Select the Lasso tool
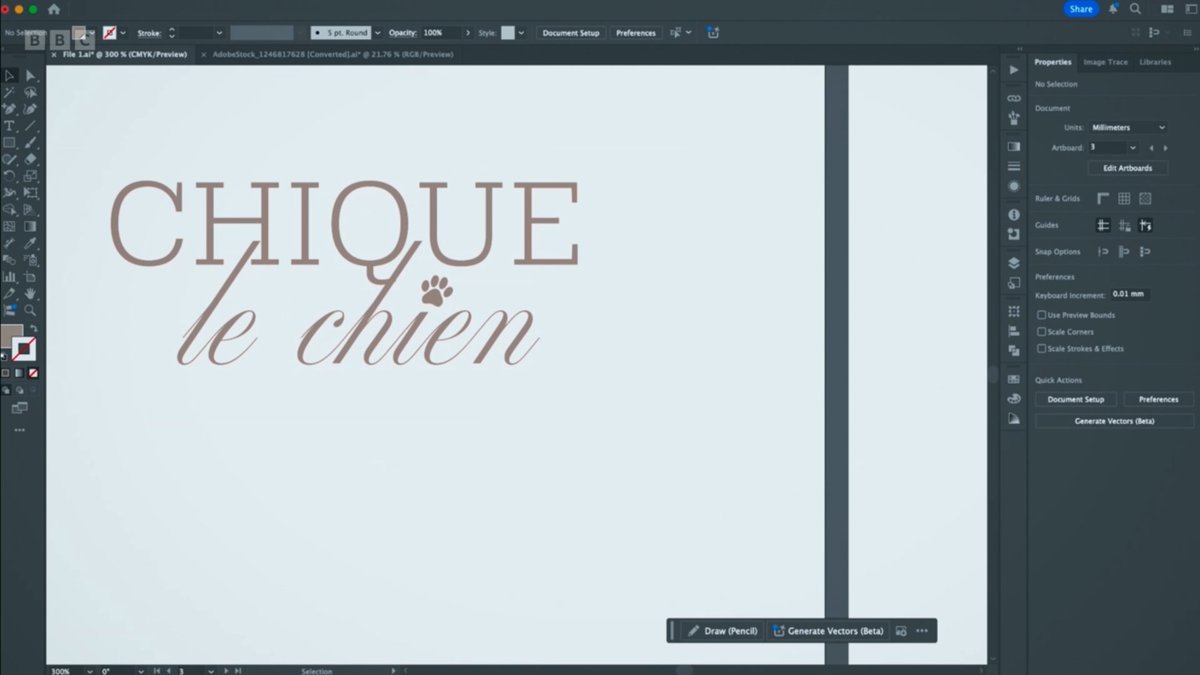 click(31, 92)
